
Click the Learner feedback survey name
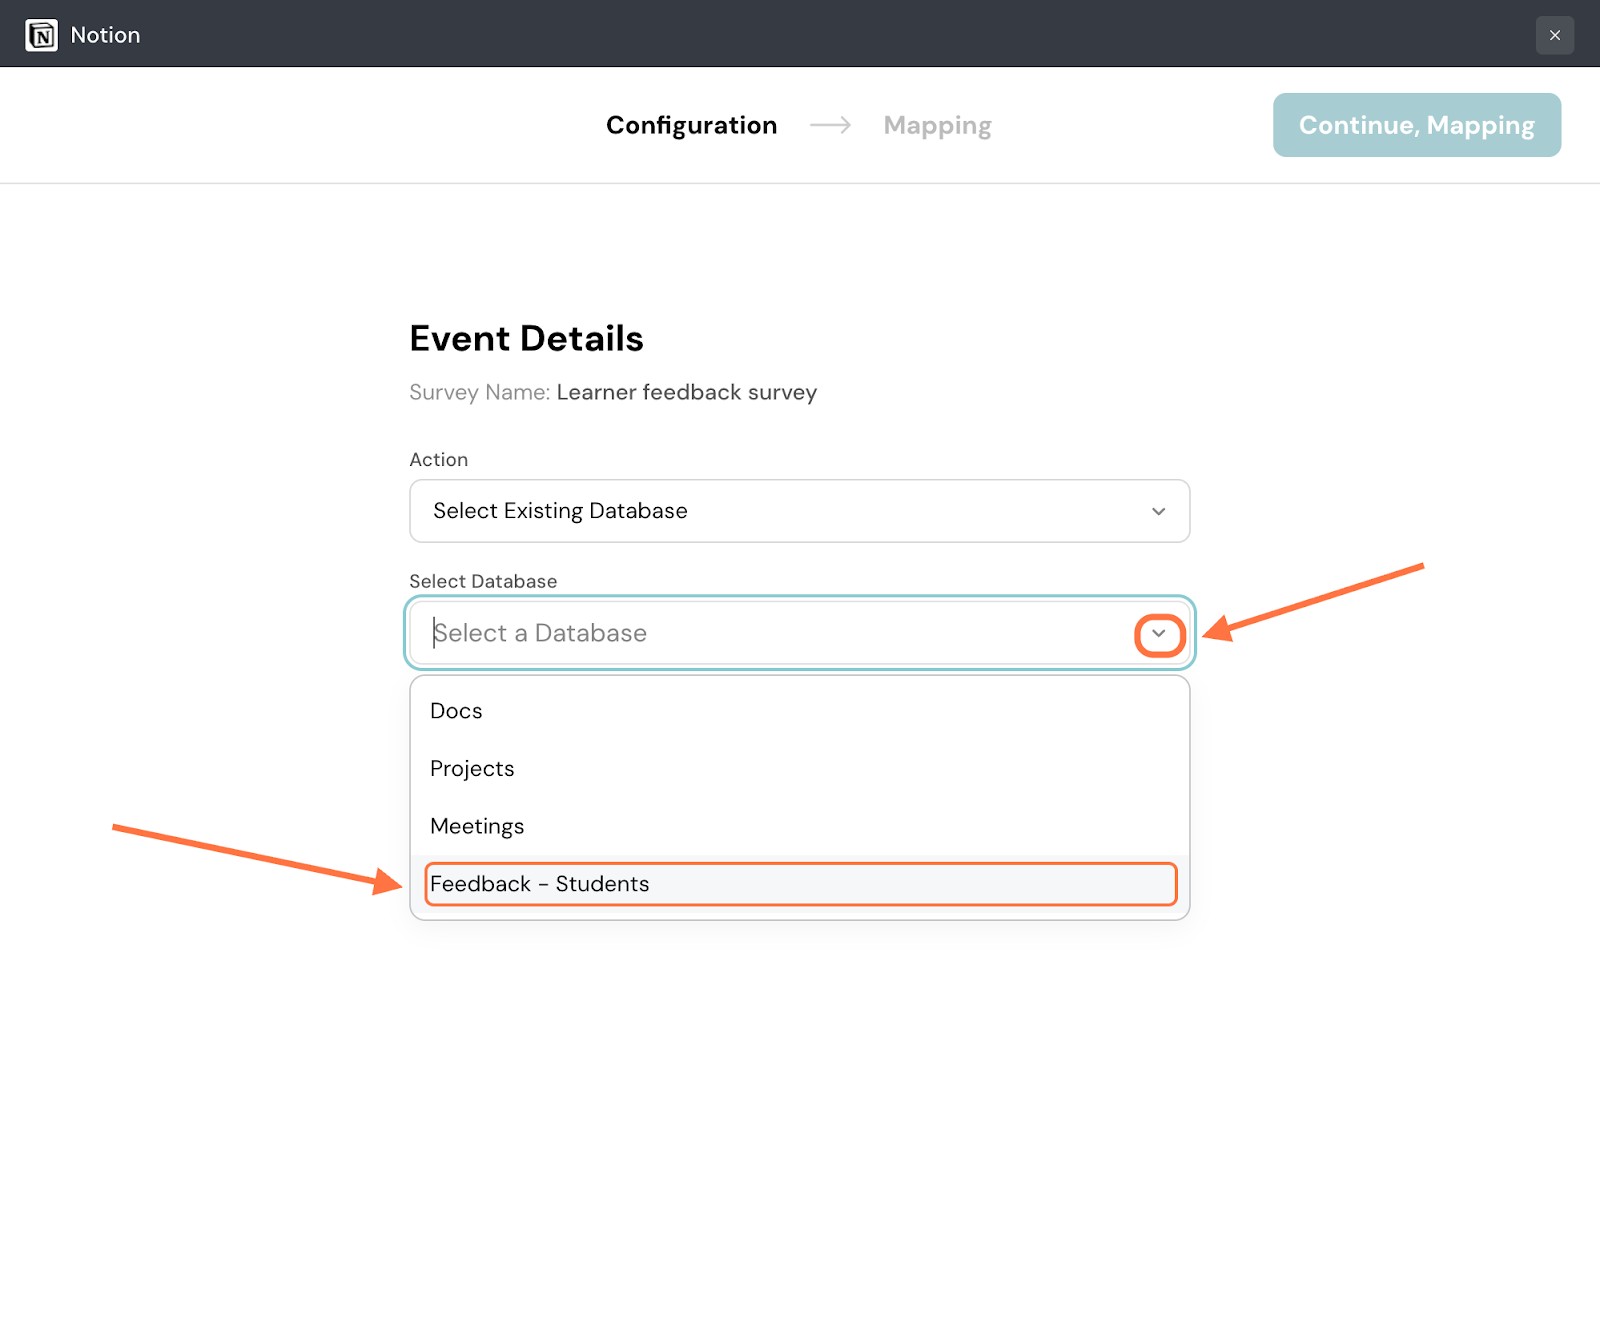pos(686,392)
